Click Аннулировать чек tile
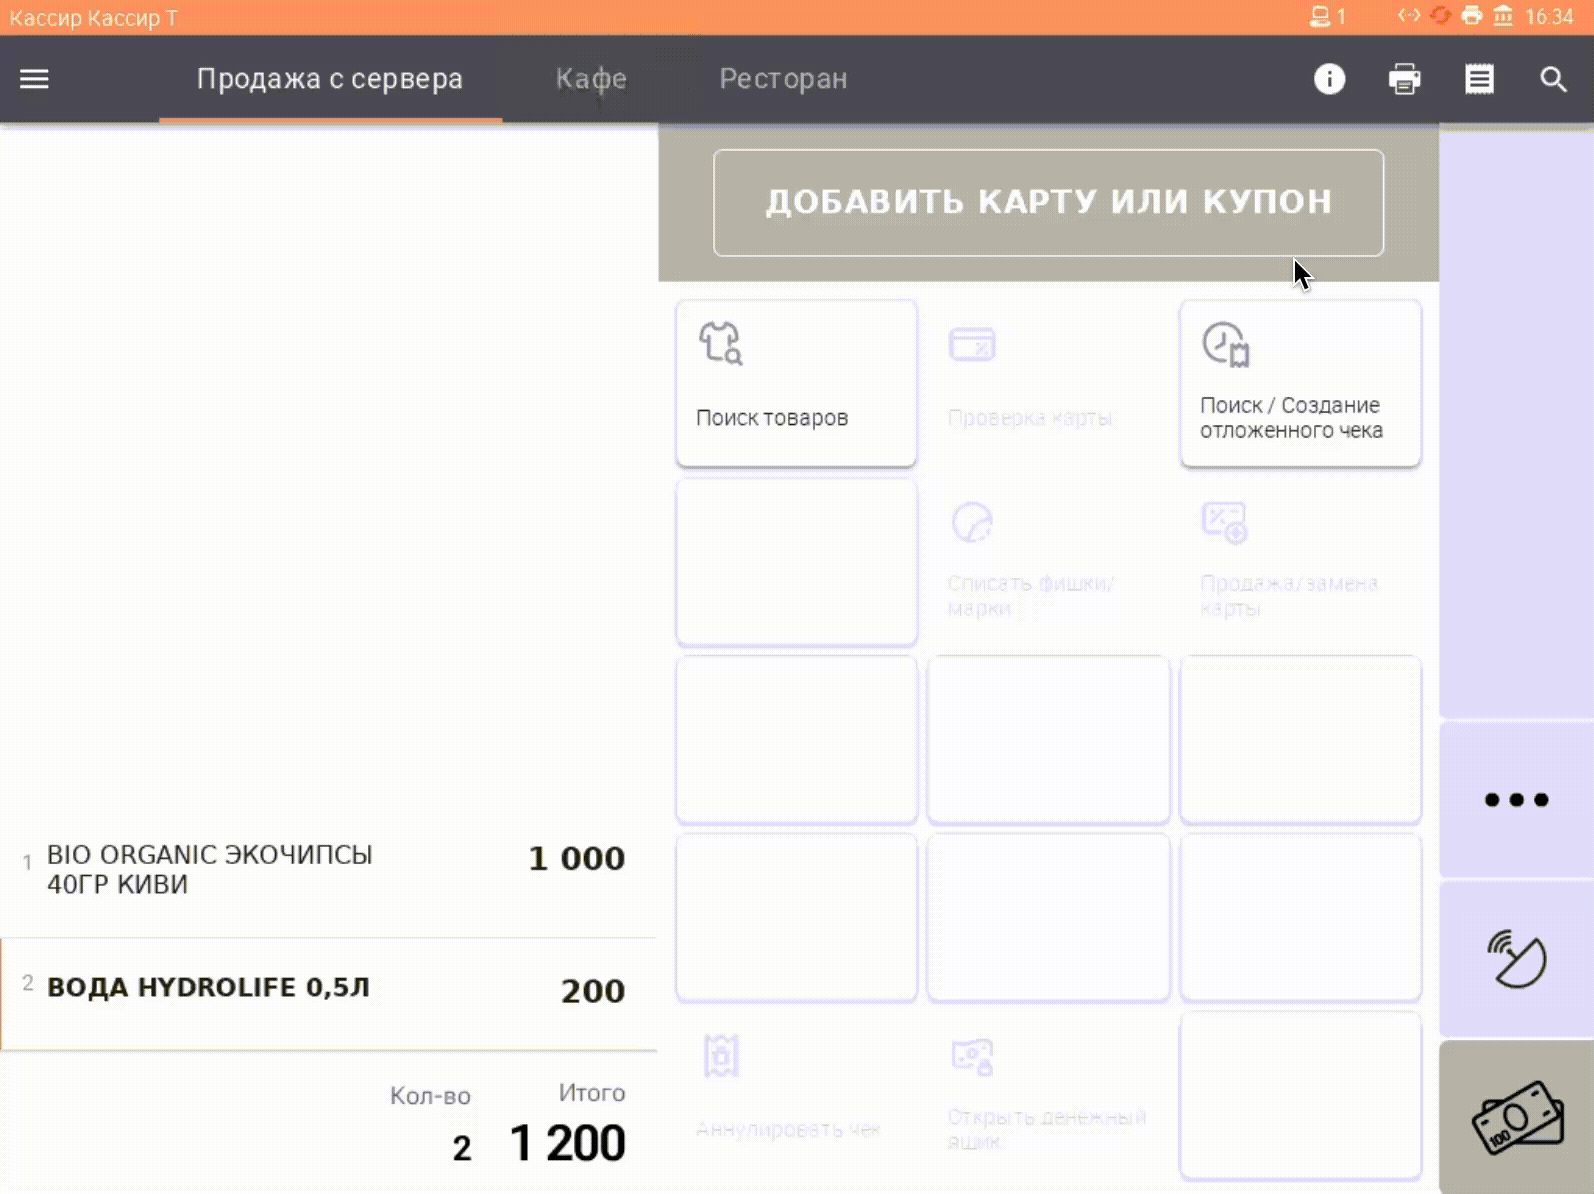Screen dimensions: 1594x1194 796,1095
